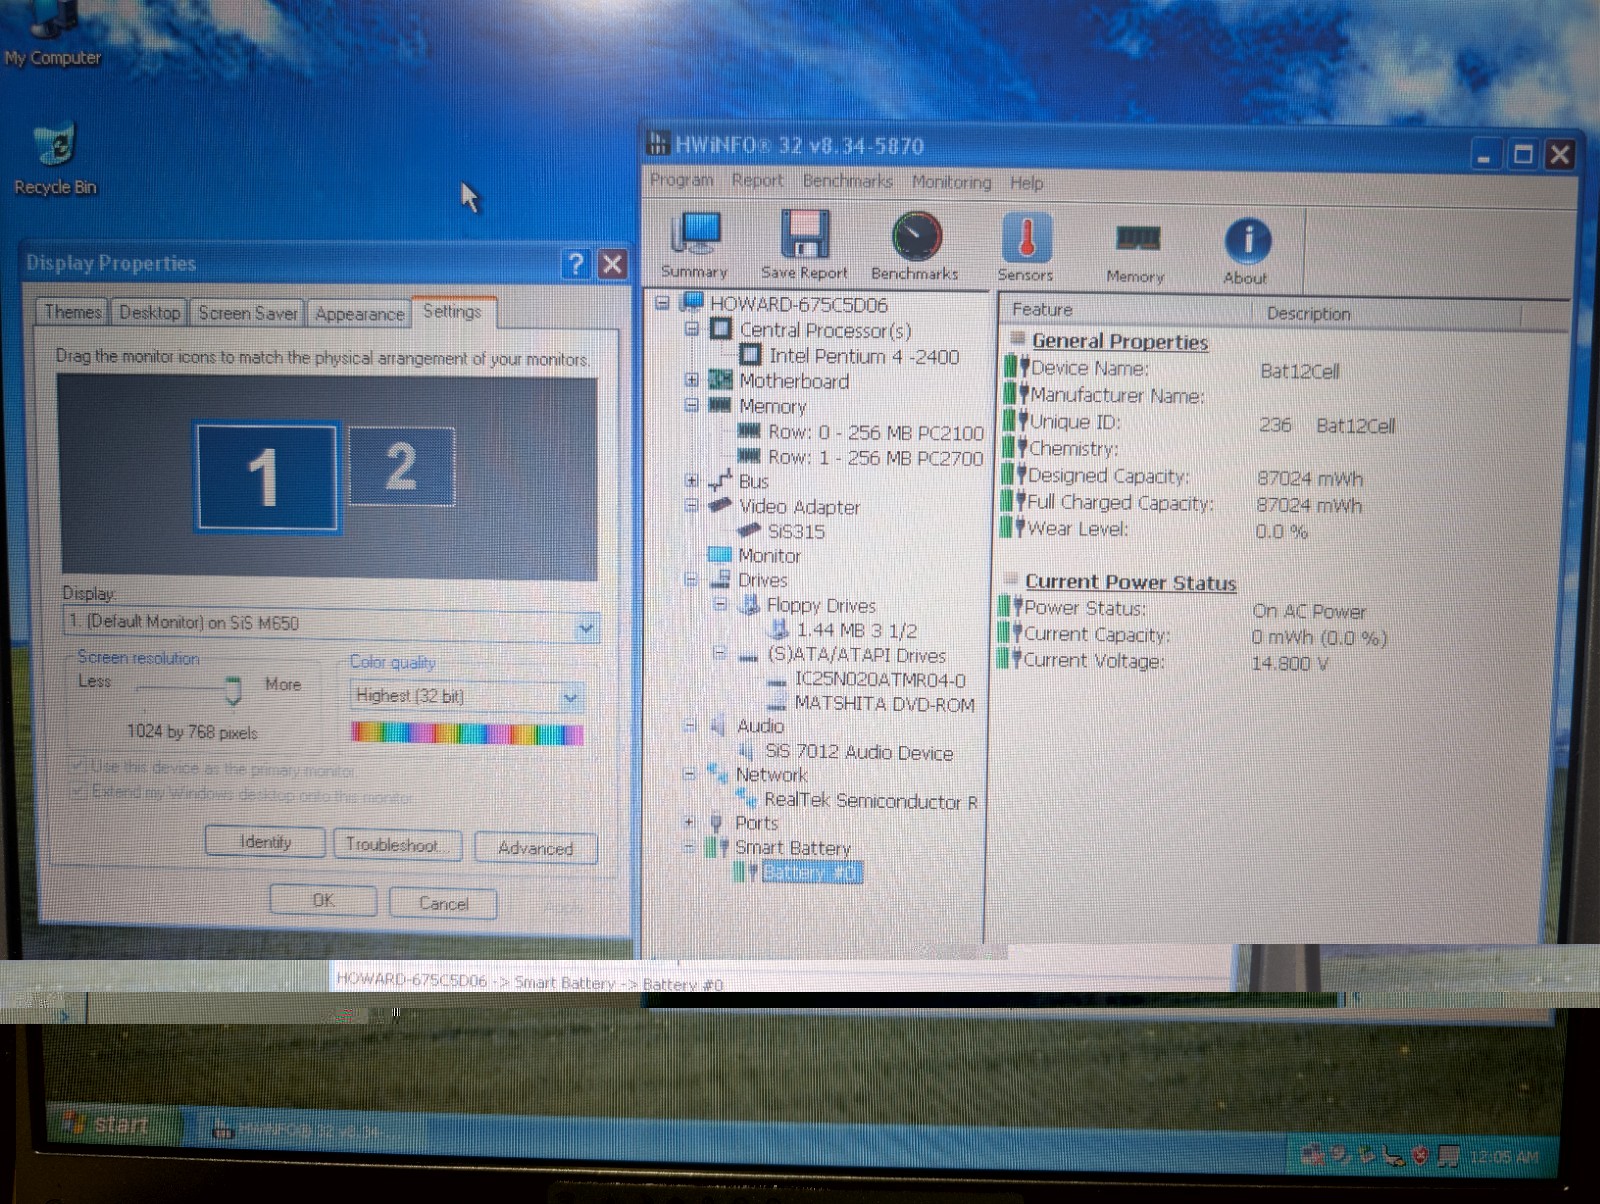Switch to the Desktop tab
The image size is (1600, 1204).
(149, 313)
